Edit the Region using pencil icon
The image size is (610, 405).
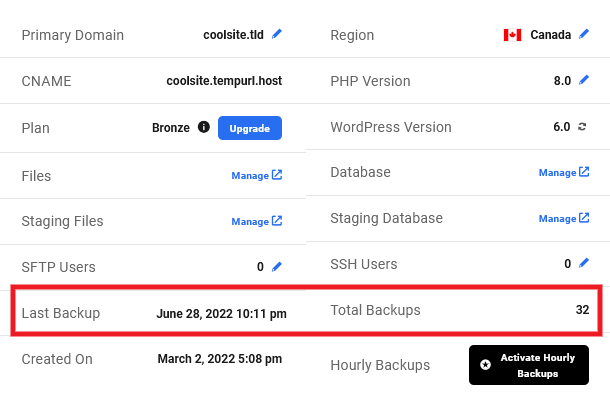(584, 34)
